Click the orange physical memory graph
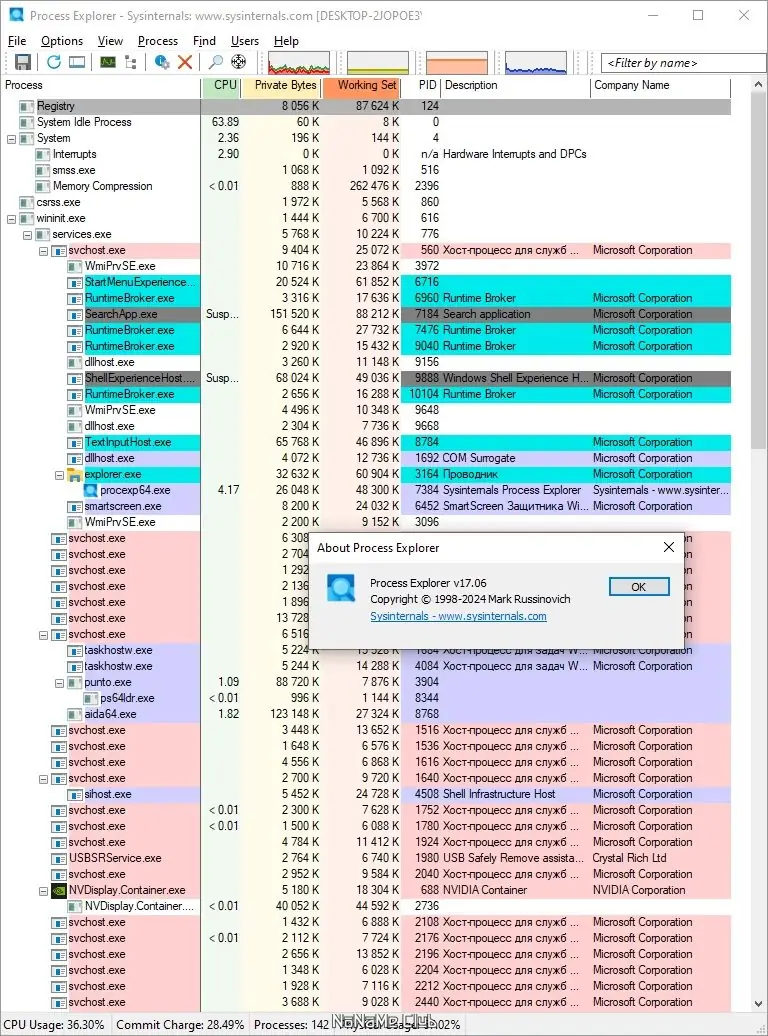The height and width of the screenshot is (1036, 768). (x=457, y=63)
